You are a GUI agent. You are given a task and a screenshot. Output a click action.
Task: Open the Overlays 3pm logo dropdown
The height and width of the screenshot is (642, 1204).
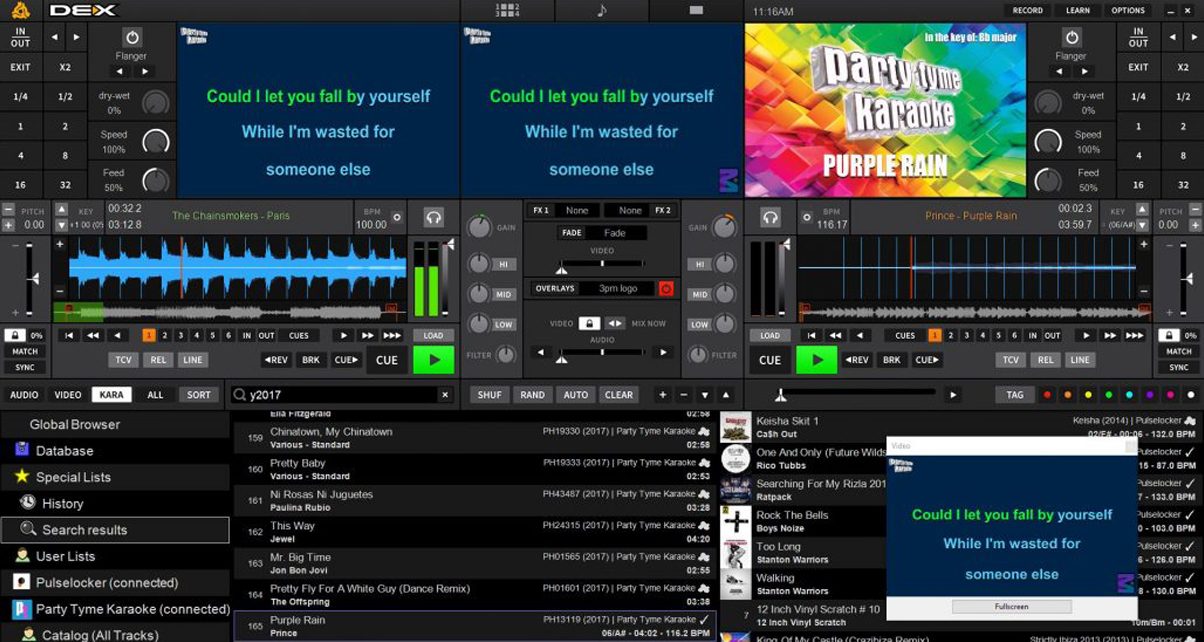click(x=618, y=289)
